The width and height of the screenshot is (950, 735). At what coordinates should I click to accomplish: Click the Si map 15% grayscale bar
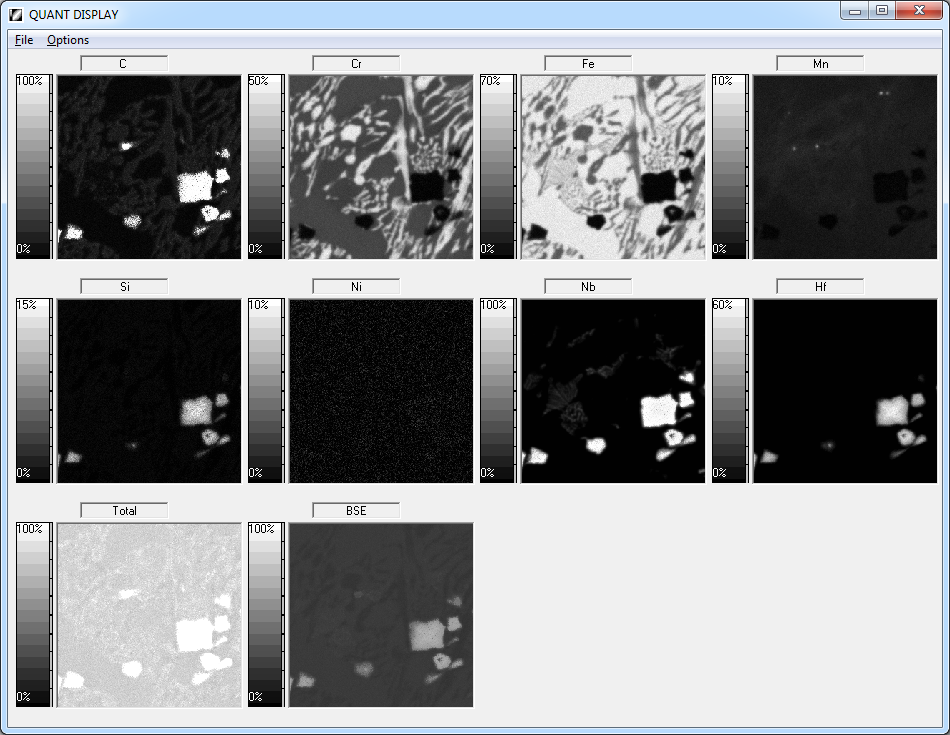click(34, 391)
